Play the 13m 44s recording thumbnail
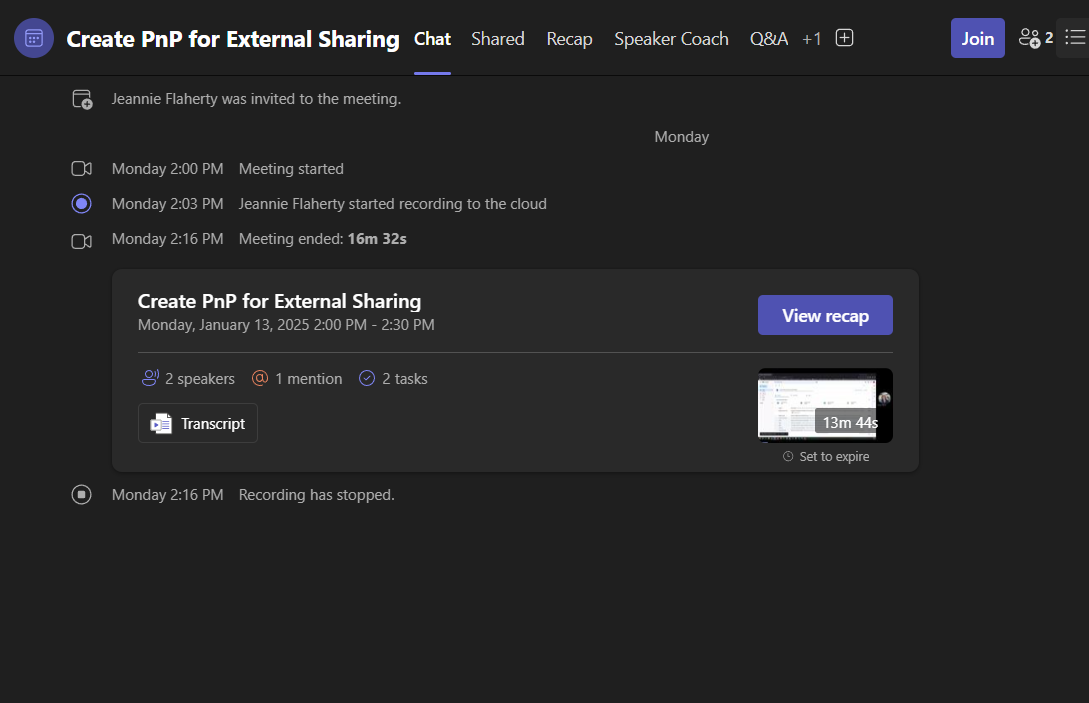This screenshot has height=703, width=1089. click(x=824, y=405)
